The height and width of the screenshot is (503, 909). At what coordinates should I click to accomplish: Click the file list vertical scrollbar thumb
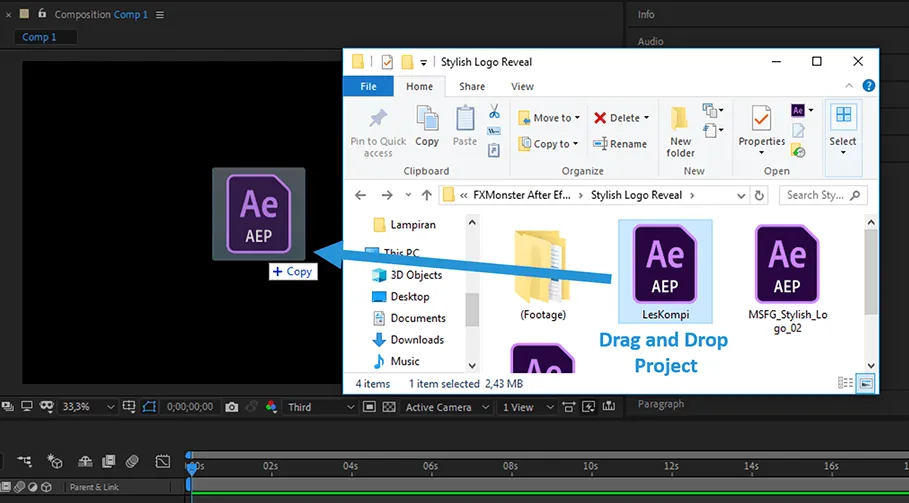coord(871,272)
